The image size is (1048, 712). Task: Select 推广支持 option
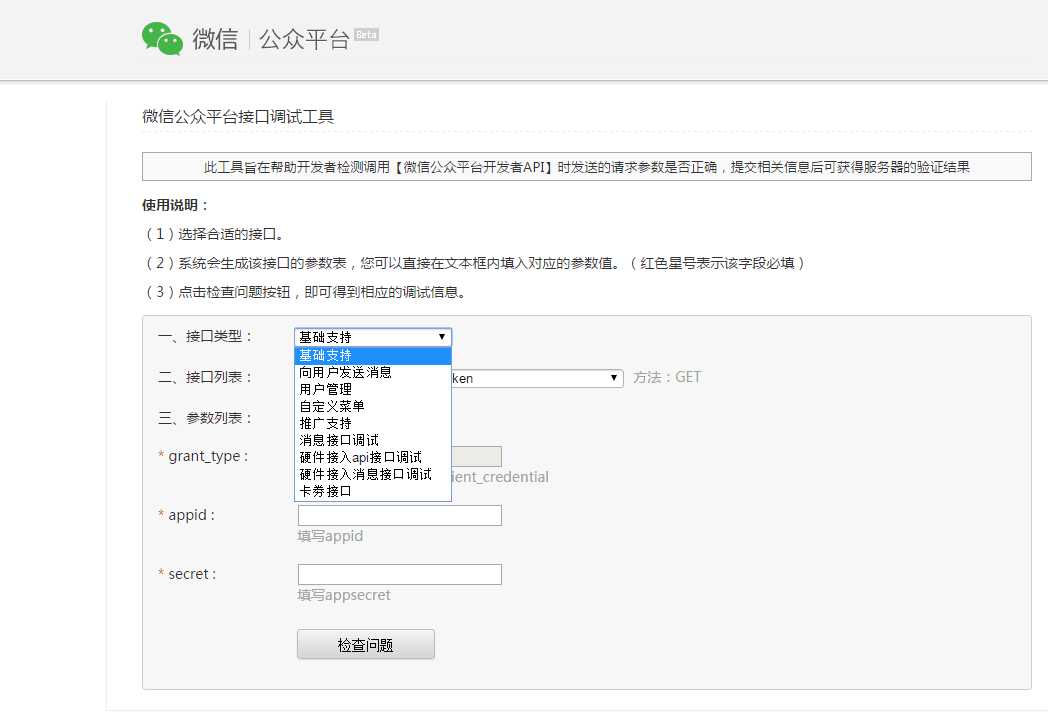click(373, 423)
